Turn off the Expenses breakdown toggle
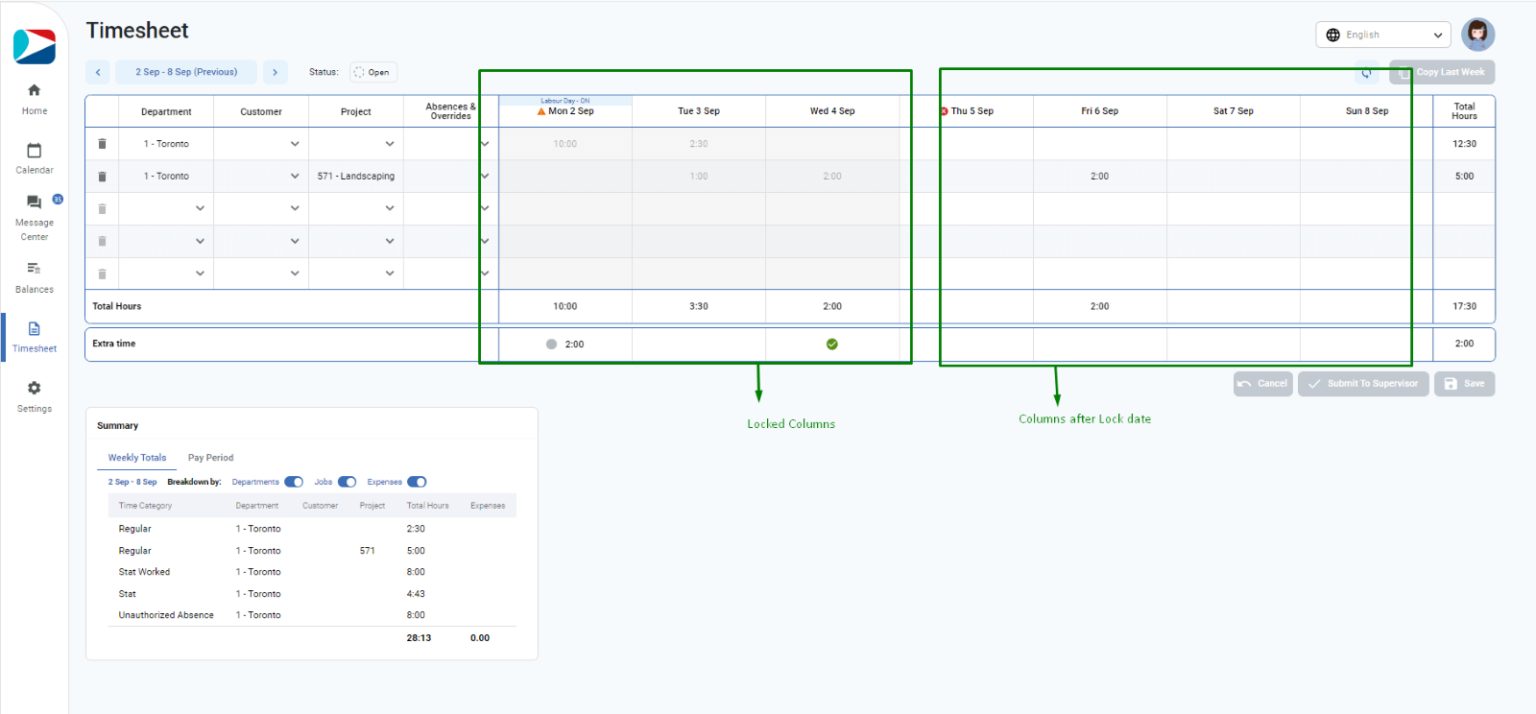 point(417,481)
